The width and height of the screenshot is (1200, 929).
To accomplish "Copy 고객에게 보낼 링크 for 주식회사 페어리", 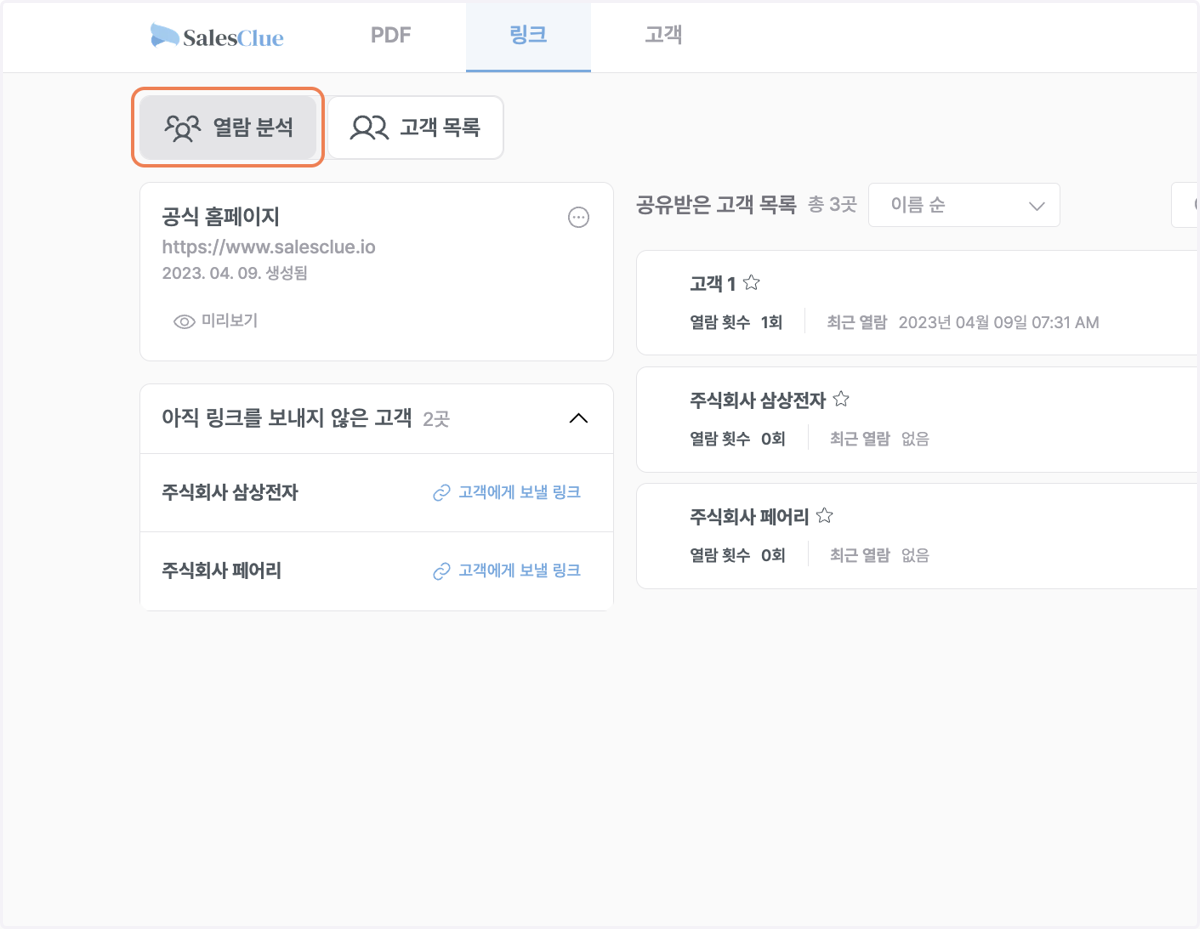I will coord(507,571).
